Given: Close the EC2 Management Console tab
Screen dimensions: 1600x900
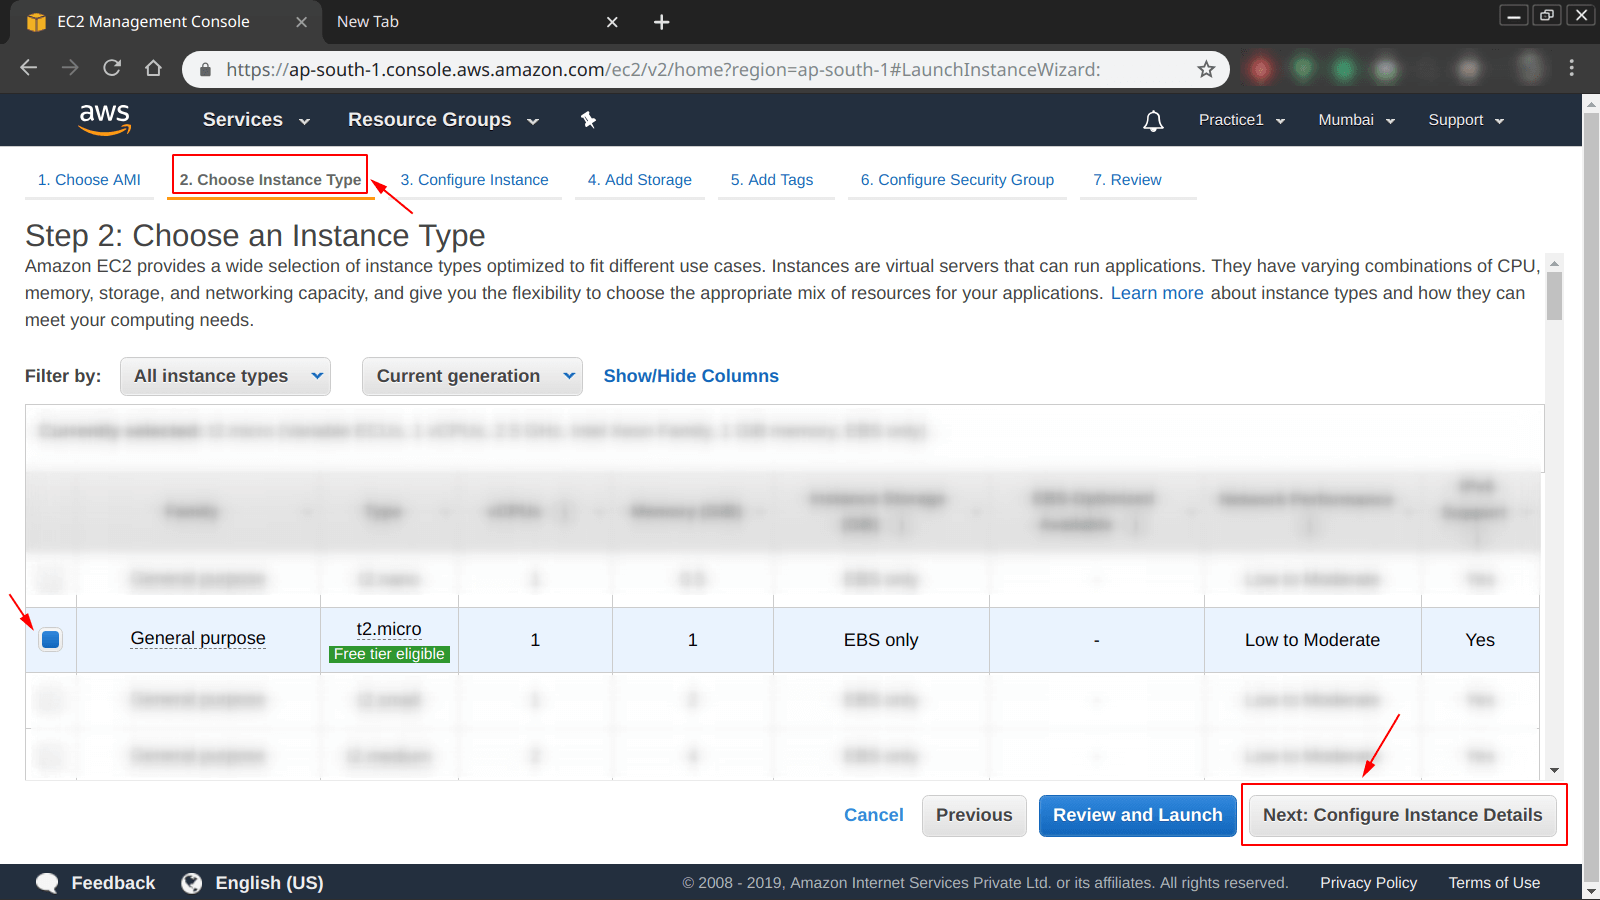Looking at the screenshot, I should [x=301, y=22].
